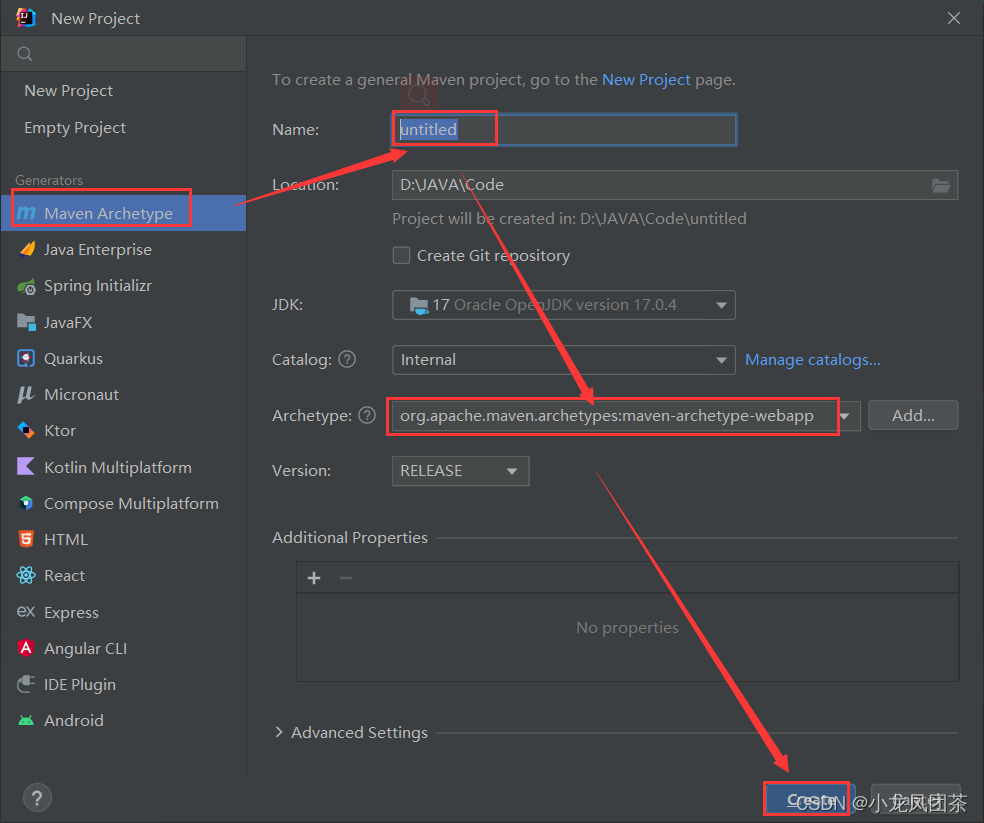Select Quarkus in Generators list
The image size is (984, 823).
124,358
